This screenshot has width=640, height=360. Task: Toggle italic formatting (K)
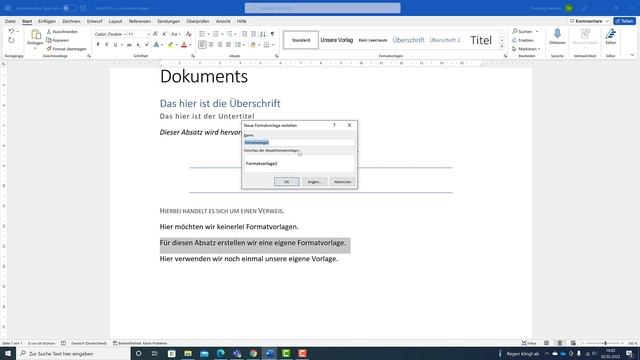point(107,44)
